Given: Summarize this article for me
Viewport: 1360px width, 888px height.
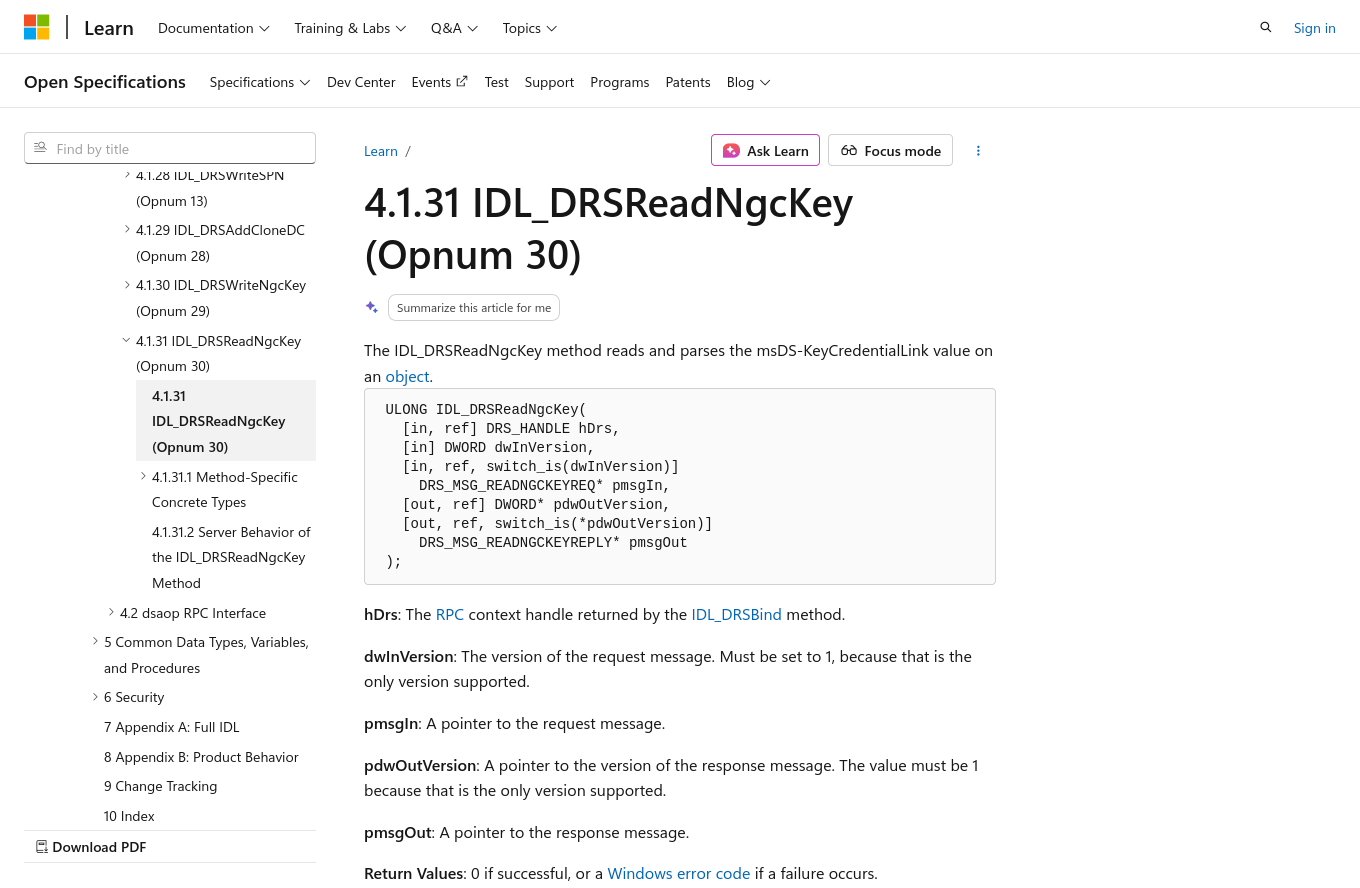Looking at the screenshot, I should 473,308.
